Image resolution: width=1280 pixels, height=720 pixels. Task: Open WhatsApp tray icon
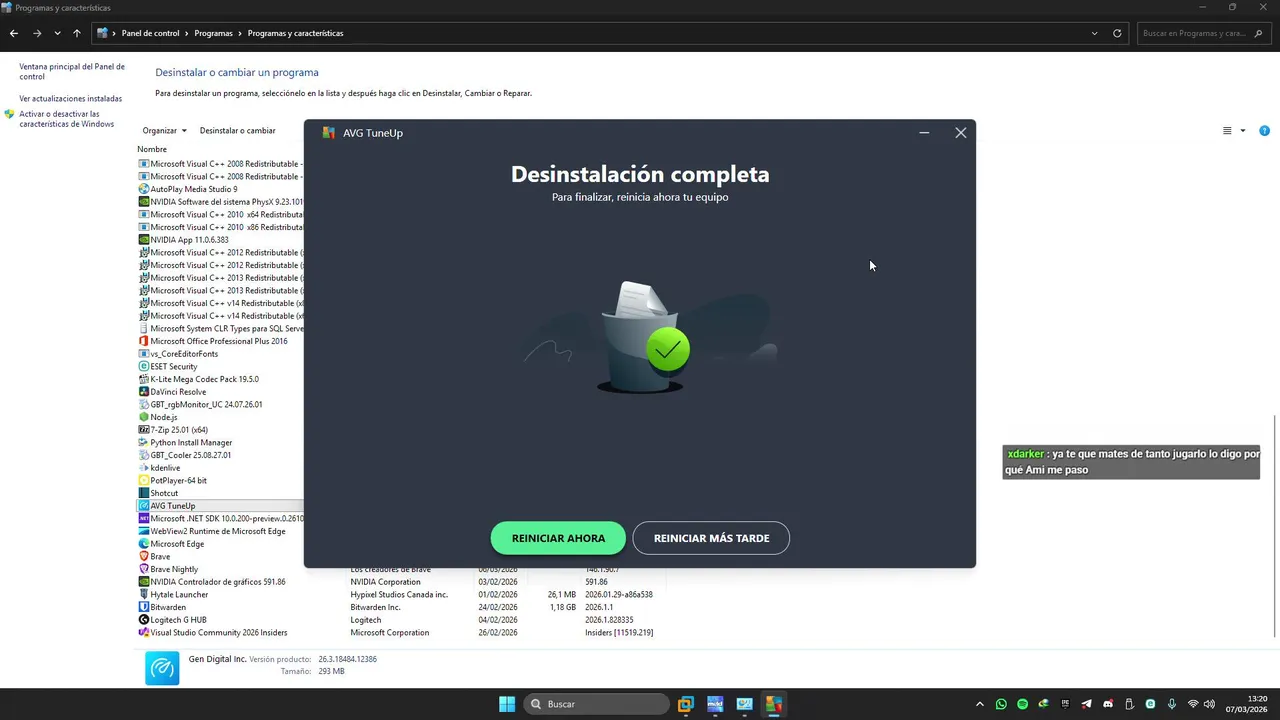pos(1001,704)
